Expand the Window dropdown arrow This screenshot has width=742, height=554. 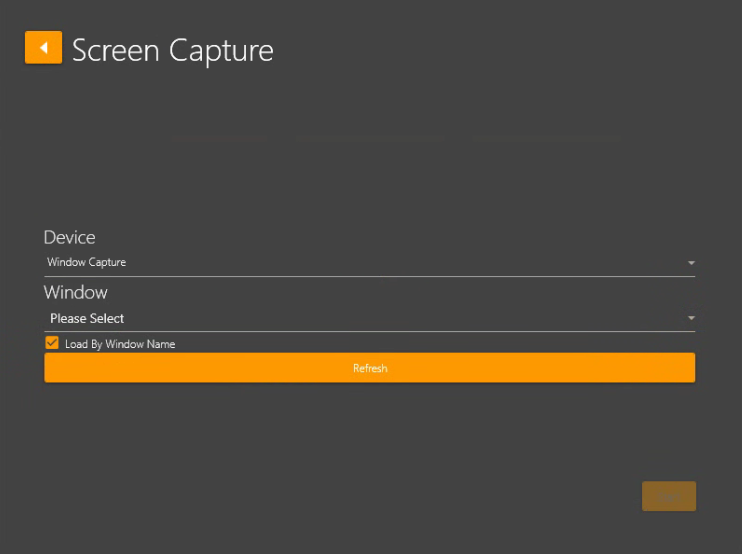[x=691, y=319]
